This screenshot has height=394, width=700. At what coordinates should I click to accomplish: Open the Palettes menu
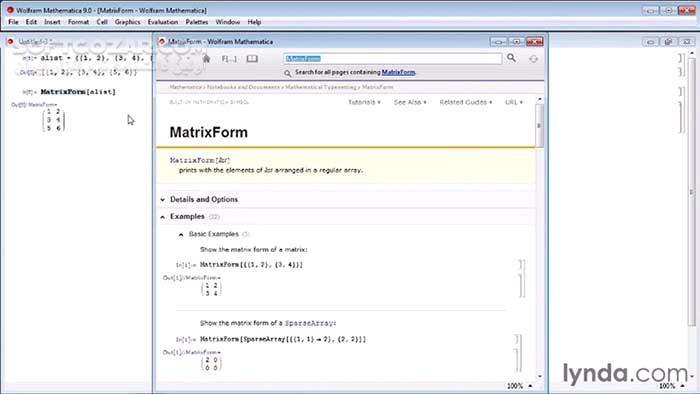[x=197, y=22]
